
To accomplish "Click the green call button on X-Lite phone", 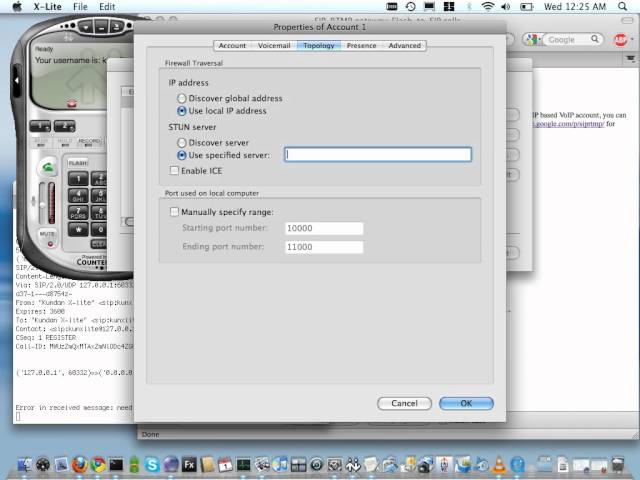I will [47, 167].
